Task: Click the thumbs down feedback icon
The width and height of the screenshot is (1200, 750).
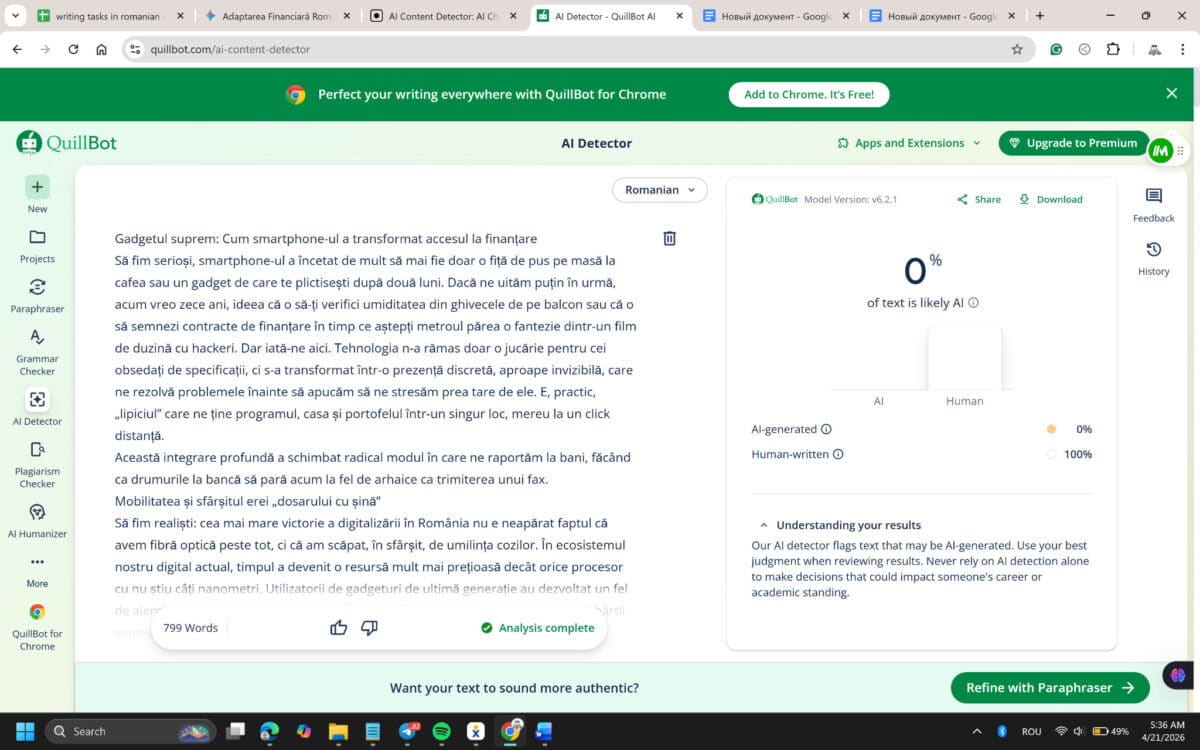Action: 369,627
